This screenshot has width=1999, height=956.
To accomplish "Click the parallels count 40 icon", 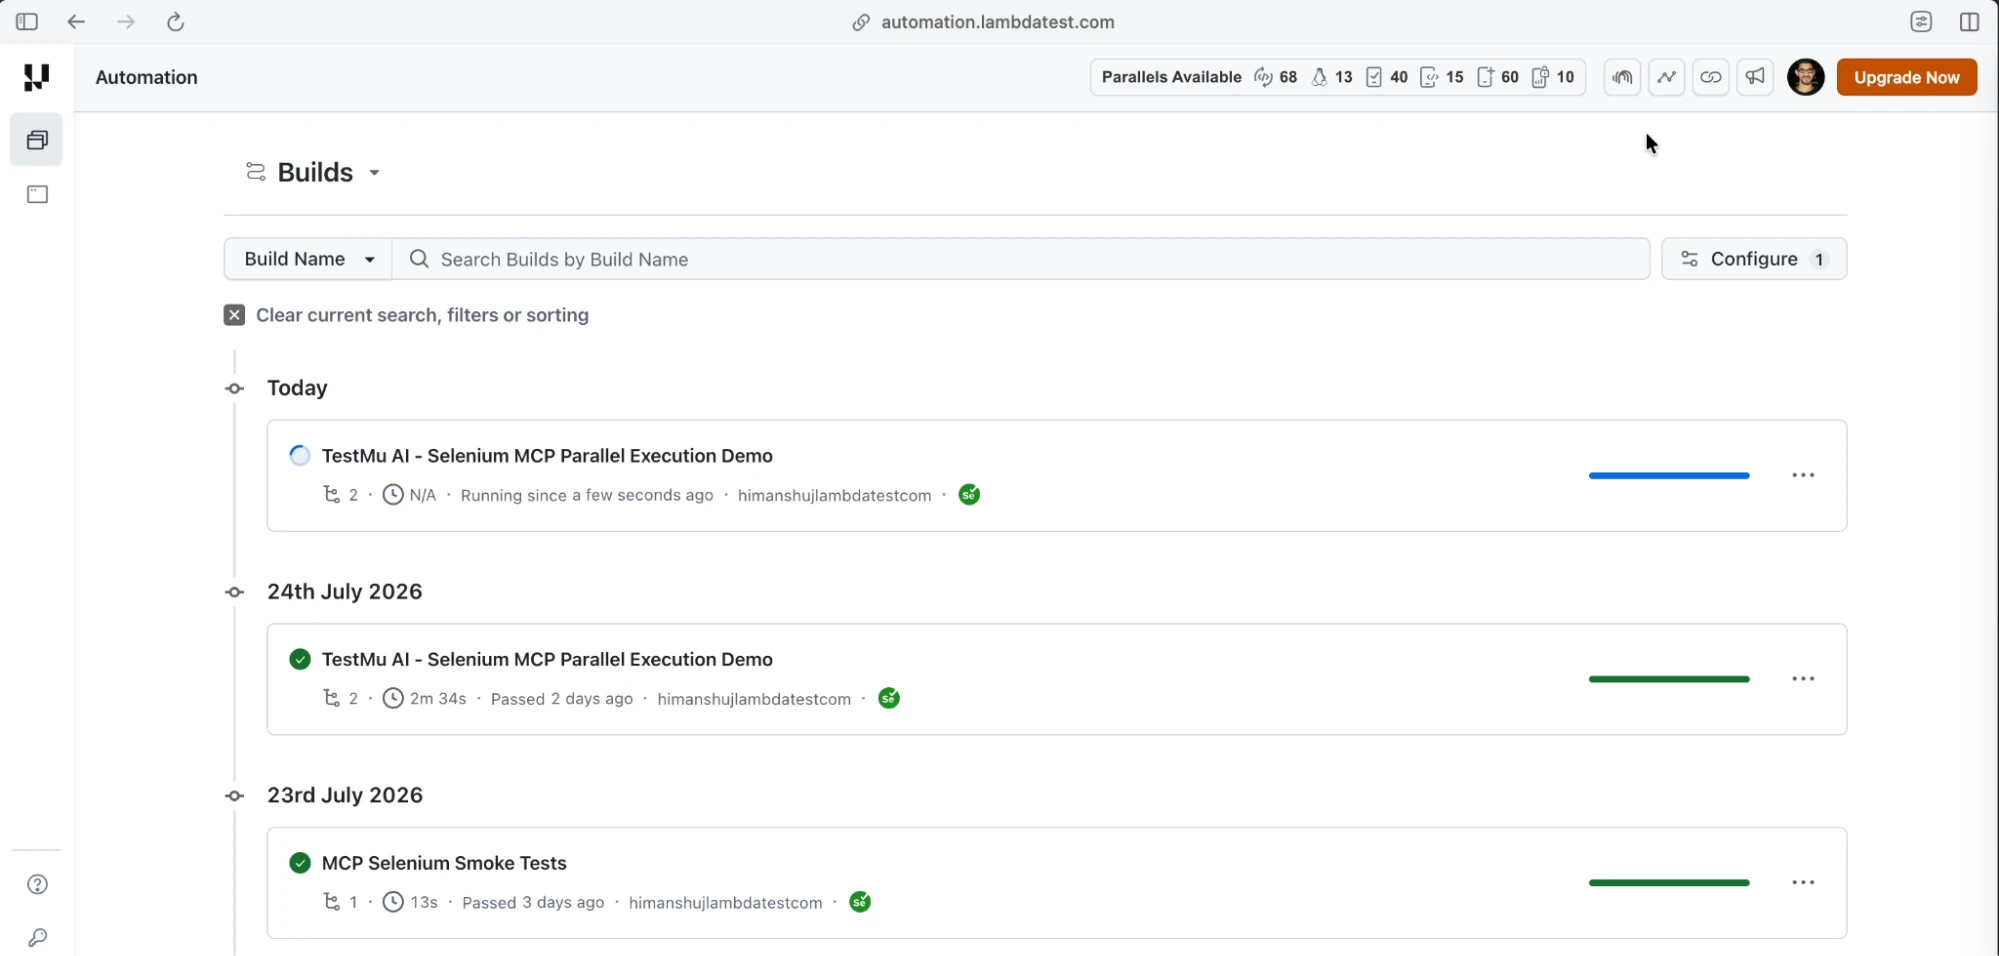I will pos(1374,77).
